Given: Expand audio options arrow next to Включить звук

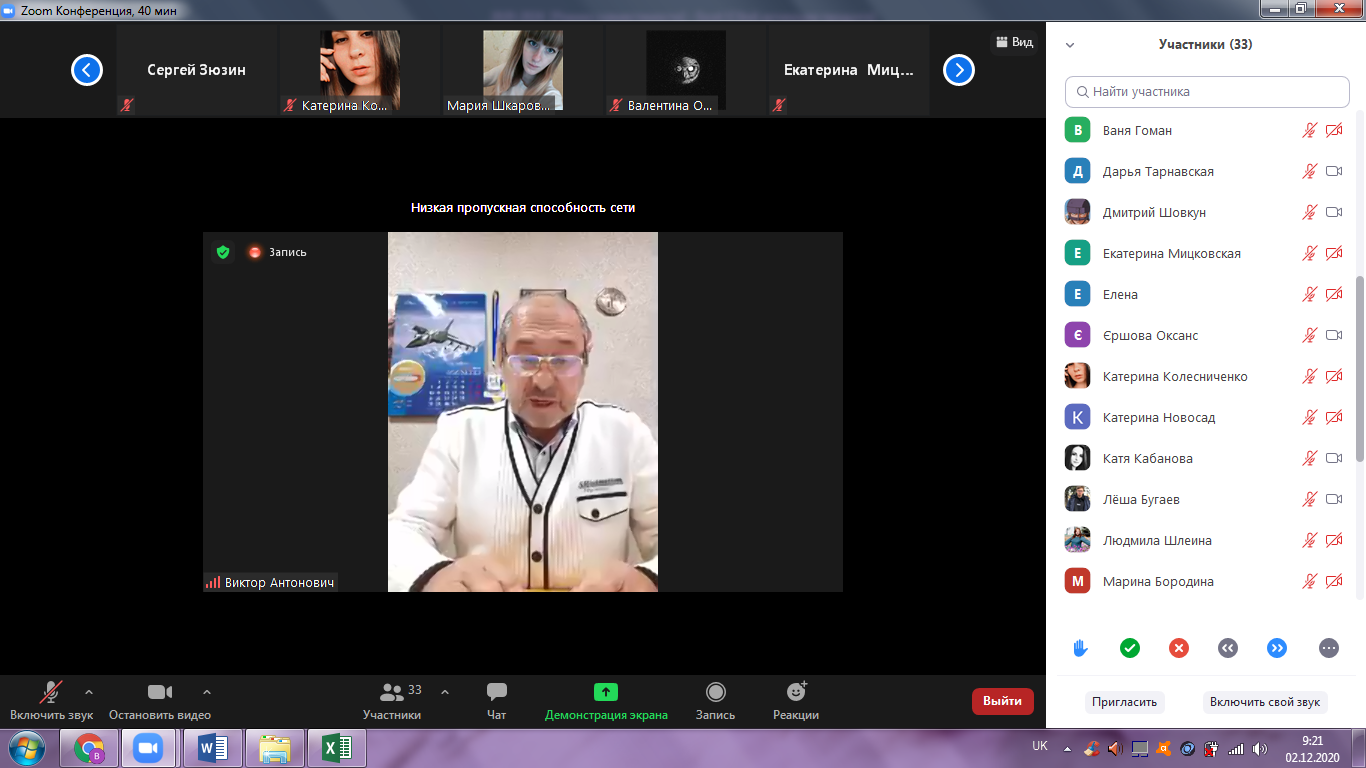Looking at the screenshot, I should [x=89, y=691].
